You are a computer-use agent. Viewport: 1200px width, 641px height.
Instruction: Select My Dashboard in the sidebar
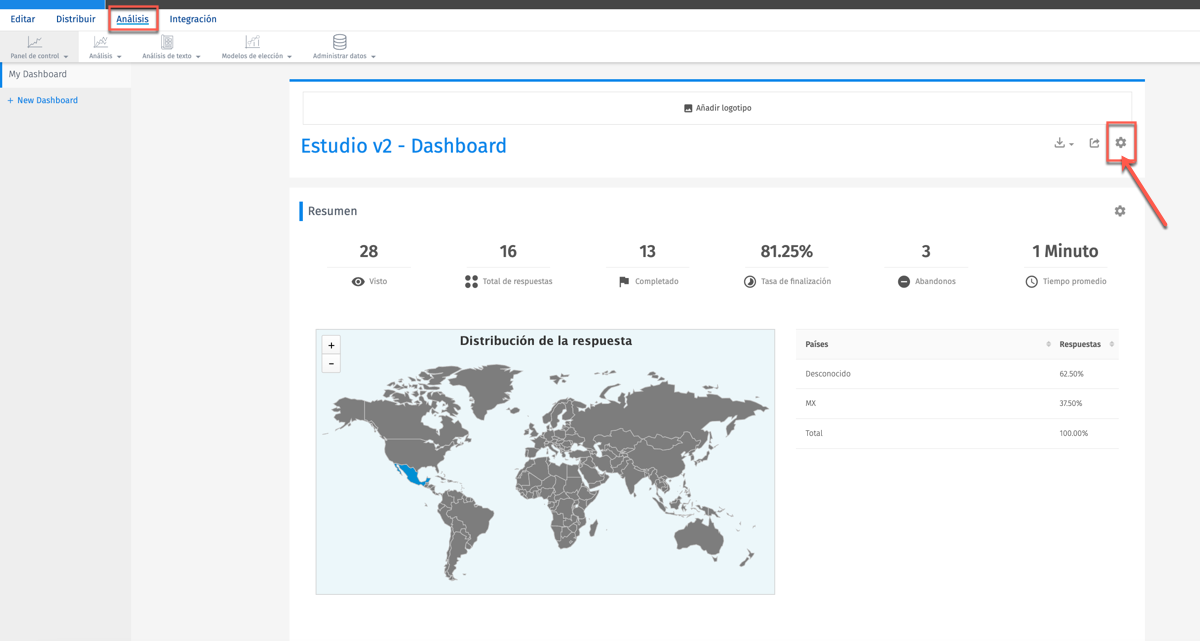coord(65,75)
